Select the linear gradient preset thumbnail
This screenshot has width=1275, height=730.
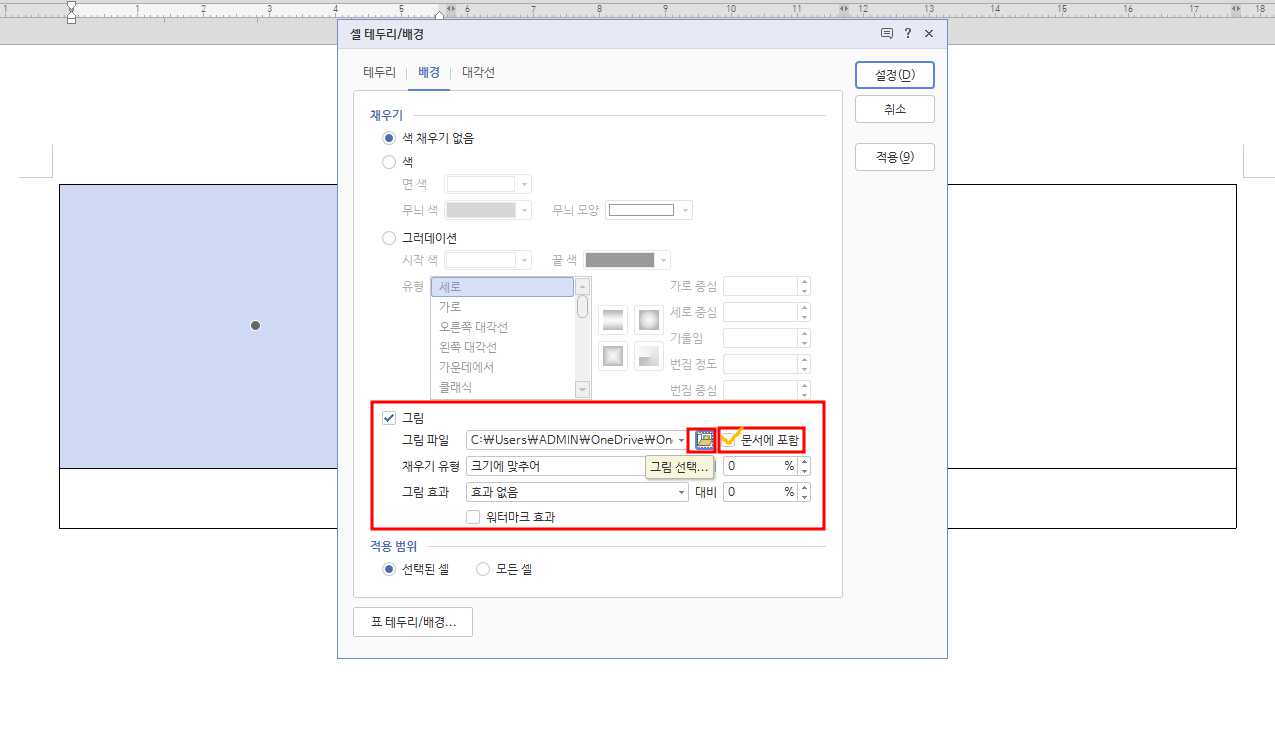pyautogui.click(x=613, y=320)
